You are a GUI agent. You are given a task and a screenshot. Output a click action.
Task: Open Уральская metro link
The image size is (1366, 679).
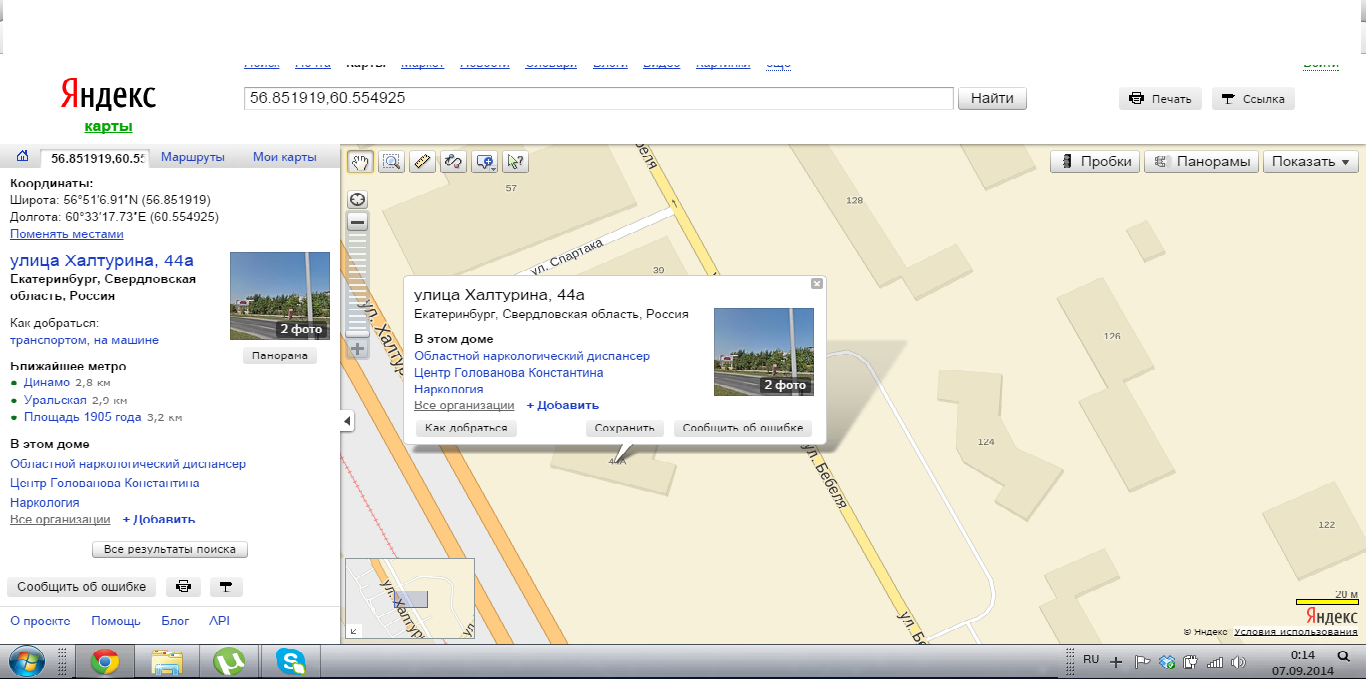click(53, 400)
